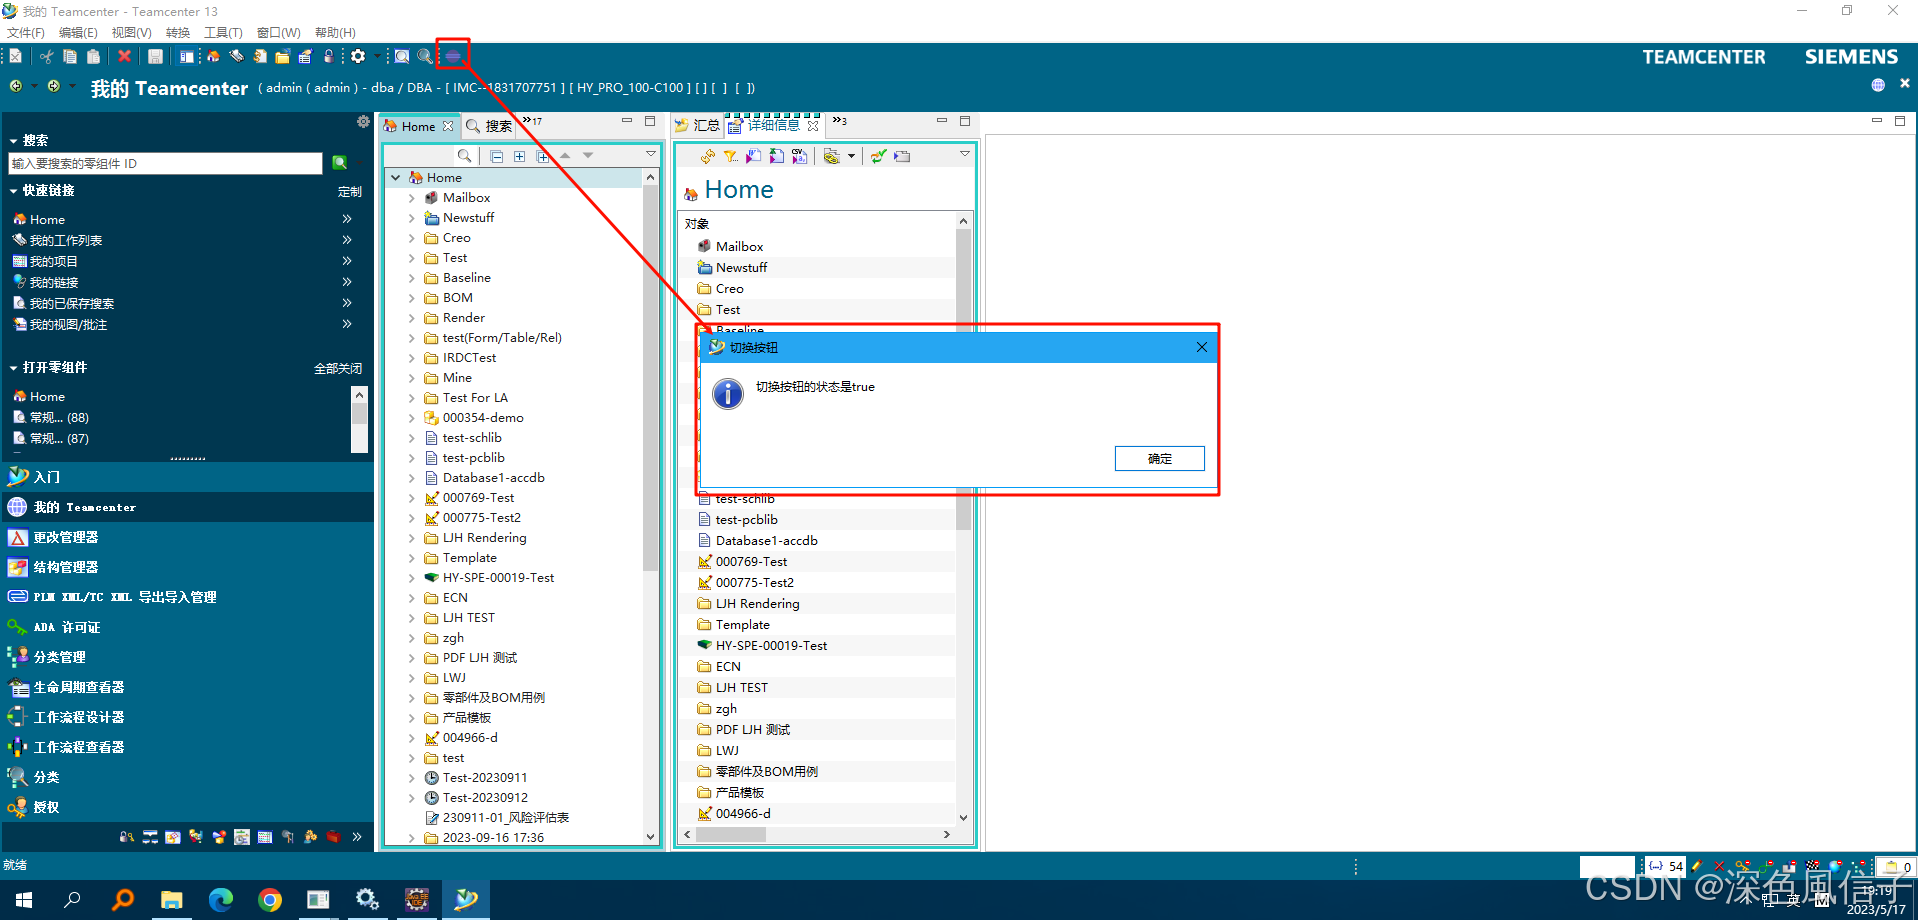Open the 视图(V) menu
This screenshot has width=1918, height=920.
point(131,33)
